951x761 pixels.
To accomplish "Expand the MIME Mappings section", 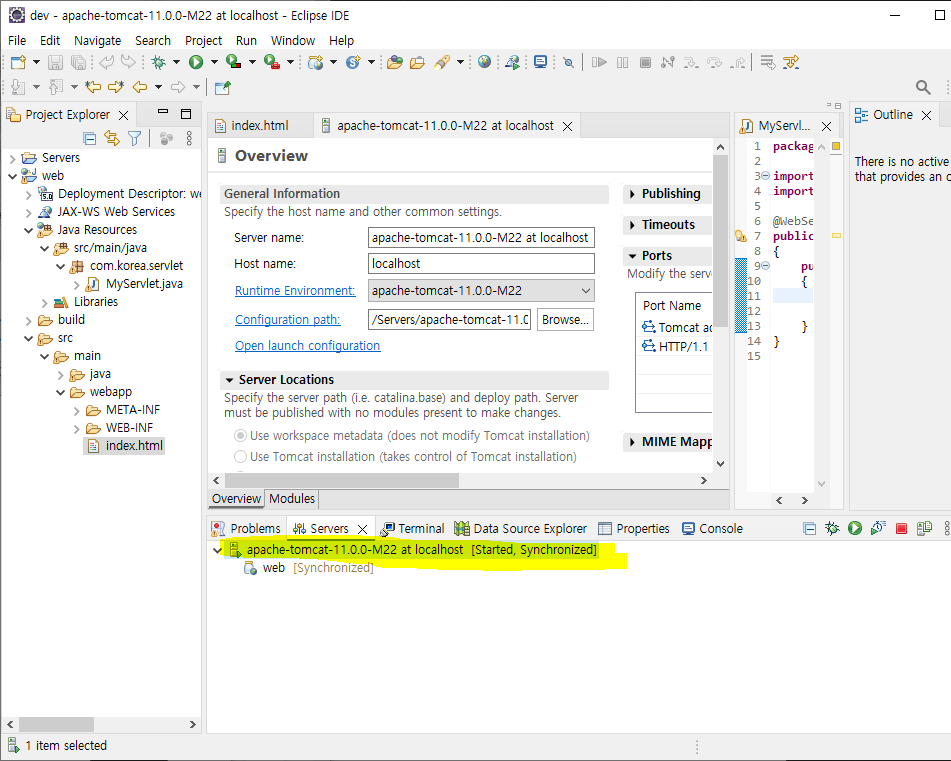I will click(632, 442).
